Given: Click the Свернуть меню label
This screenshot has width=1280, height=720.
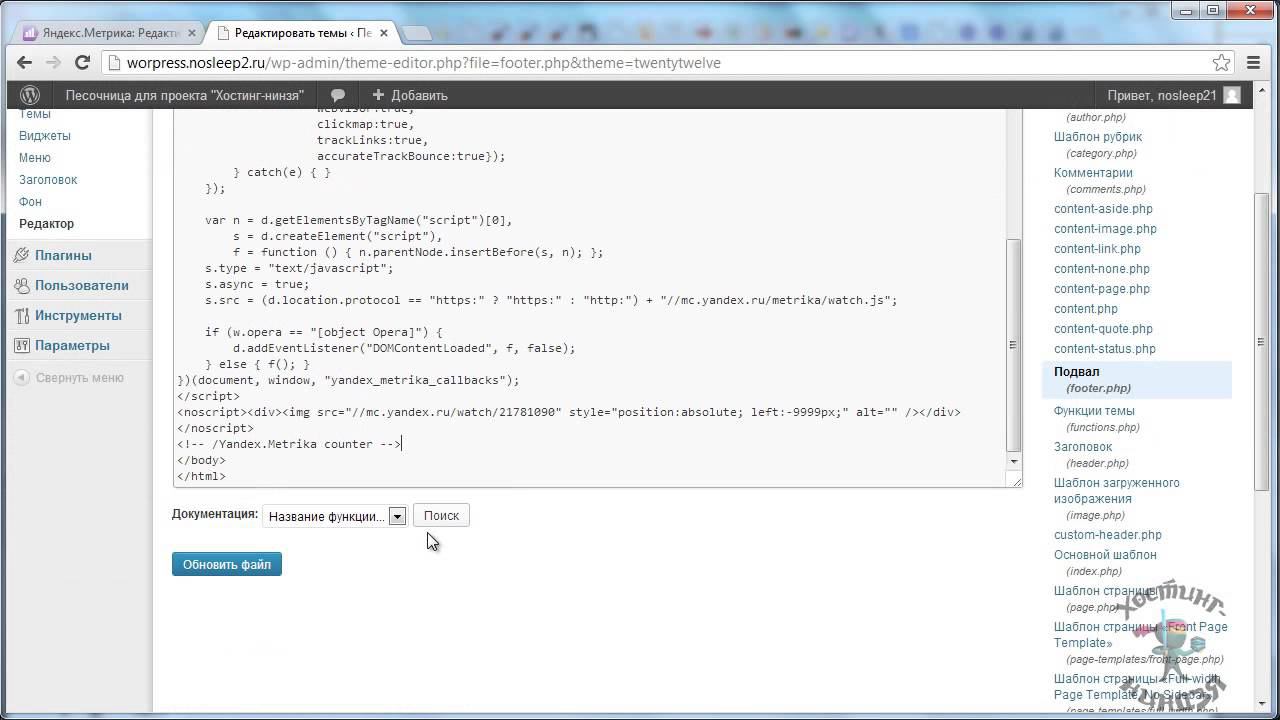Looking at the screenshot, I should [x=80, y=378].
